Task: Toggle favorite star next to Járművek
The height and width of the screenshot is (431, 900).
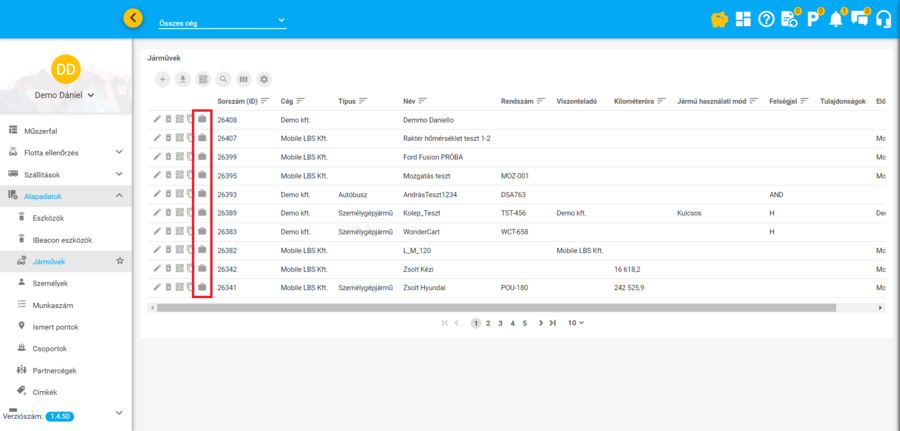Action: pos(120,261)
